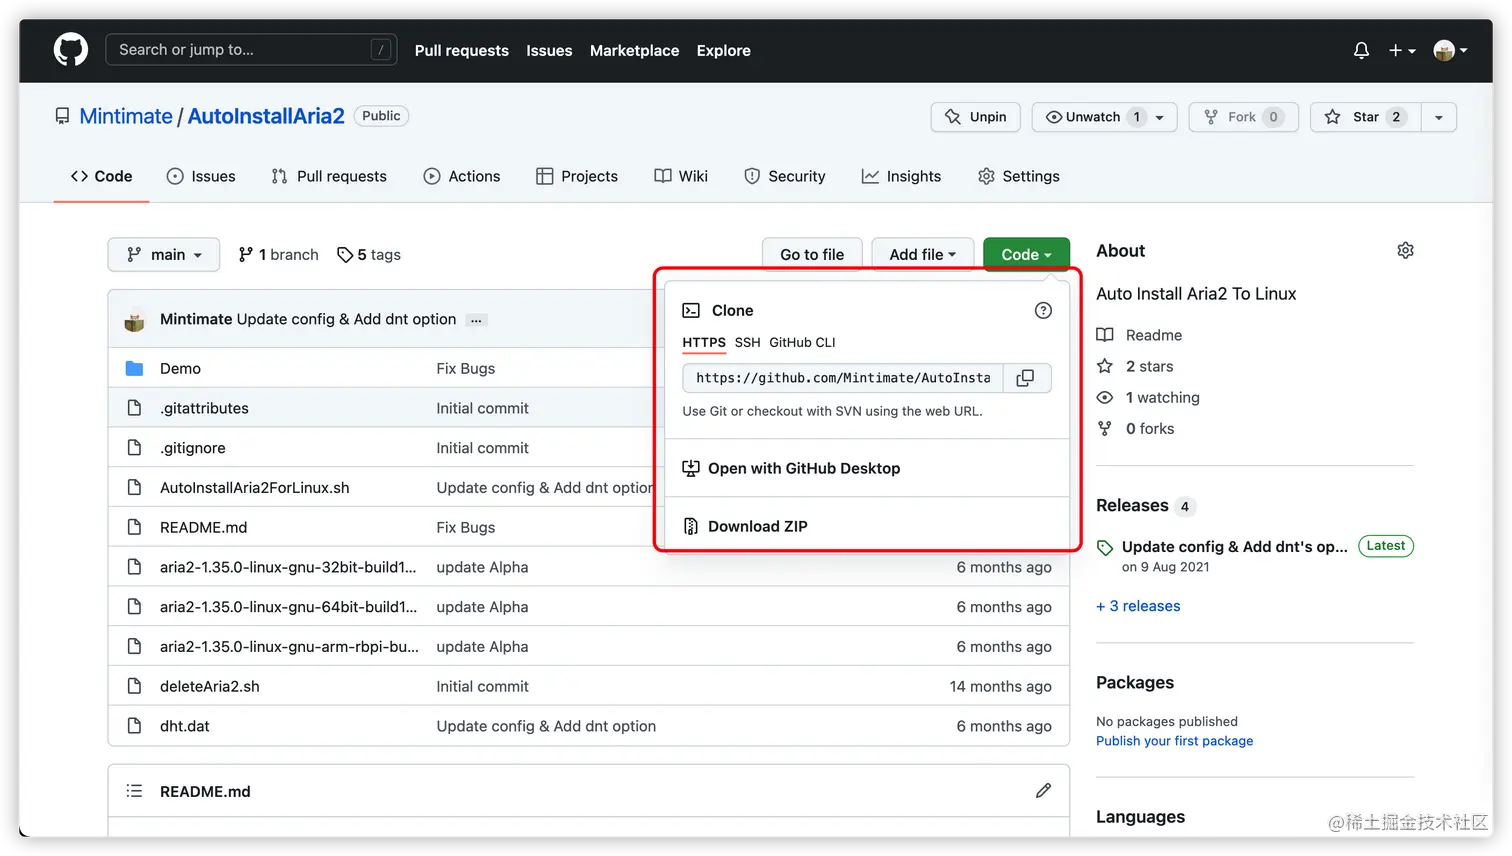Screen dimensions: 1512x856
Task: Open the deleteAria2.sh Initial commit message
Action: pyautogui.click(x=482, y=686)
